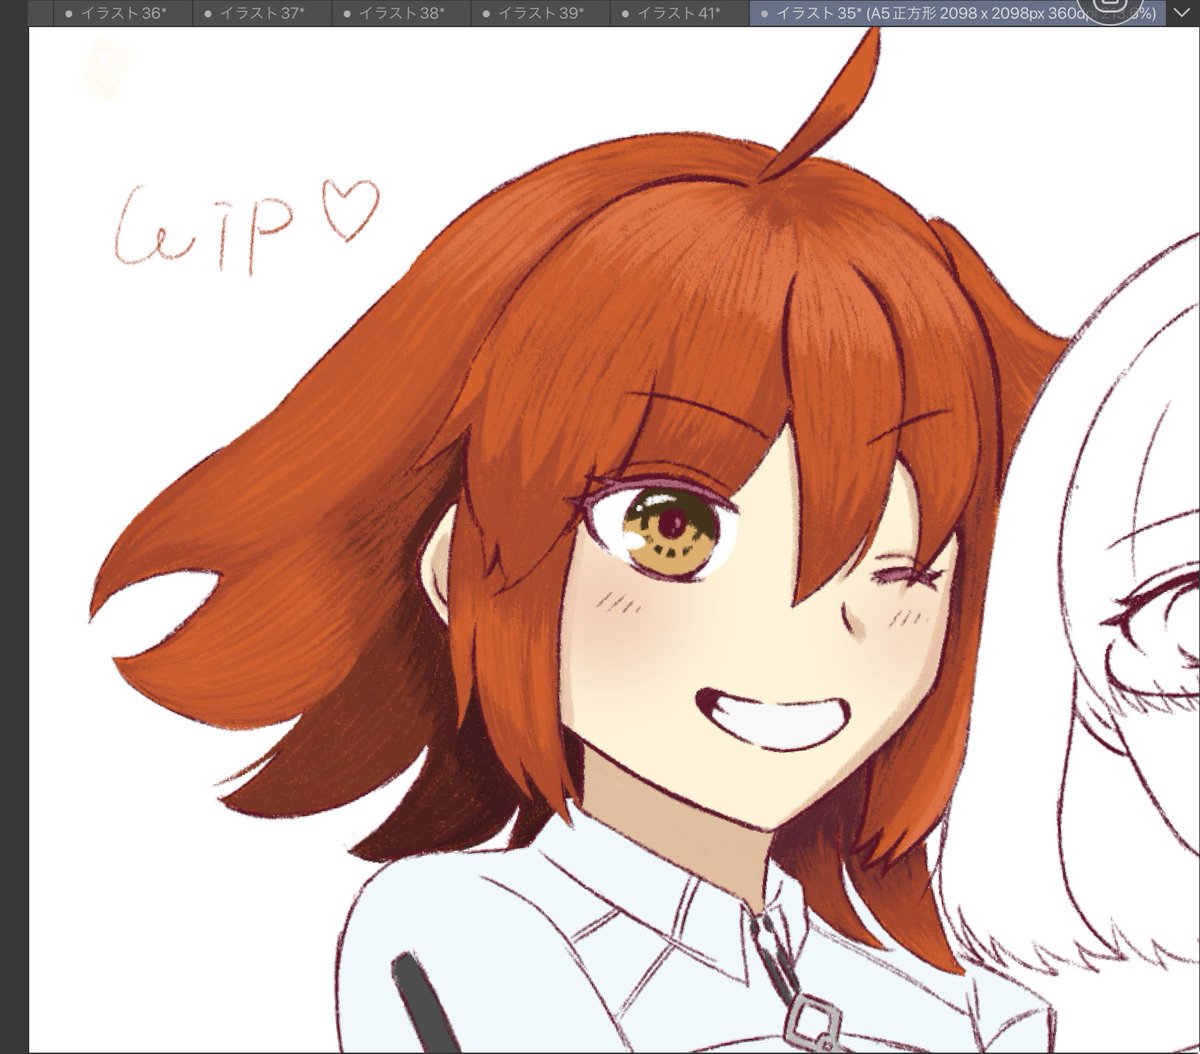This screenshot has width=1200, height=1054.
Task: Close the イラスト 37* tab via its dot
Action: coord(207,14)
